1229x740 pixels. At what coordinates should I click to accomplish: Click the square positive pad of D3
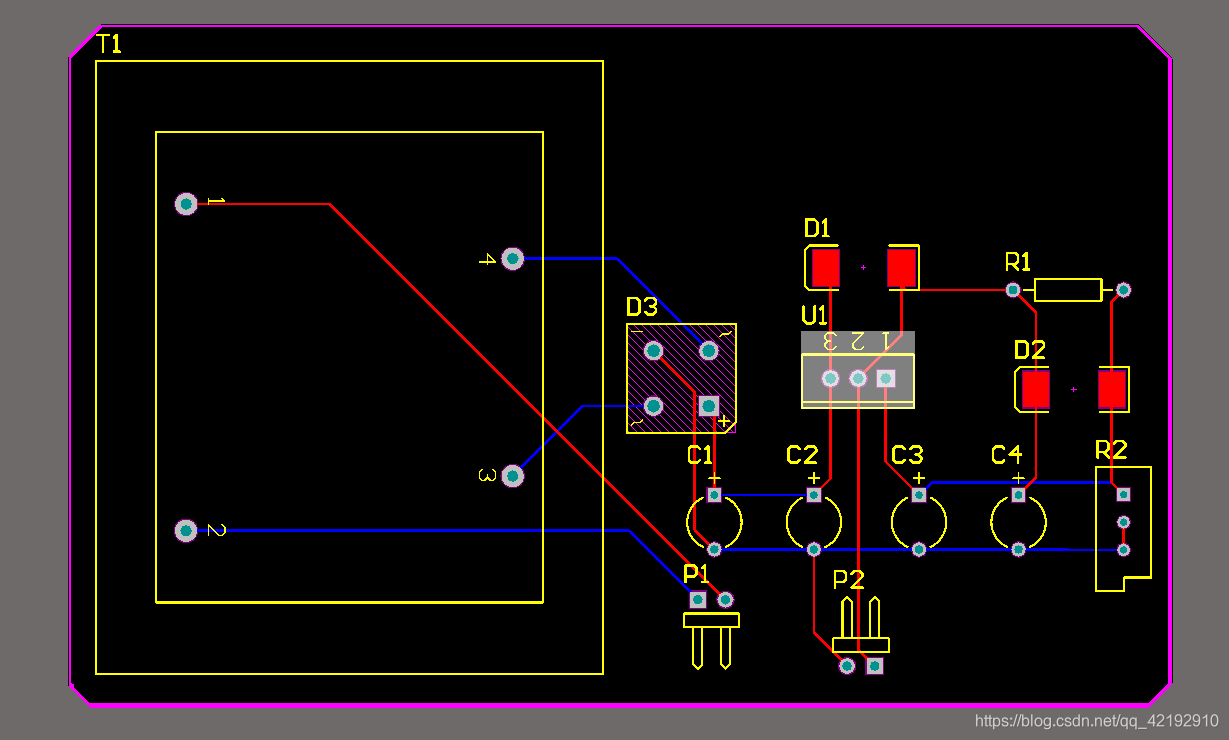(x=708, y=405)
